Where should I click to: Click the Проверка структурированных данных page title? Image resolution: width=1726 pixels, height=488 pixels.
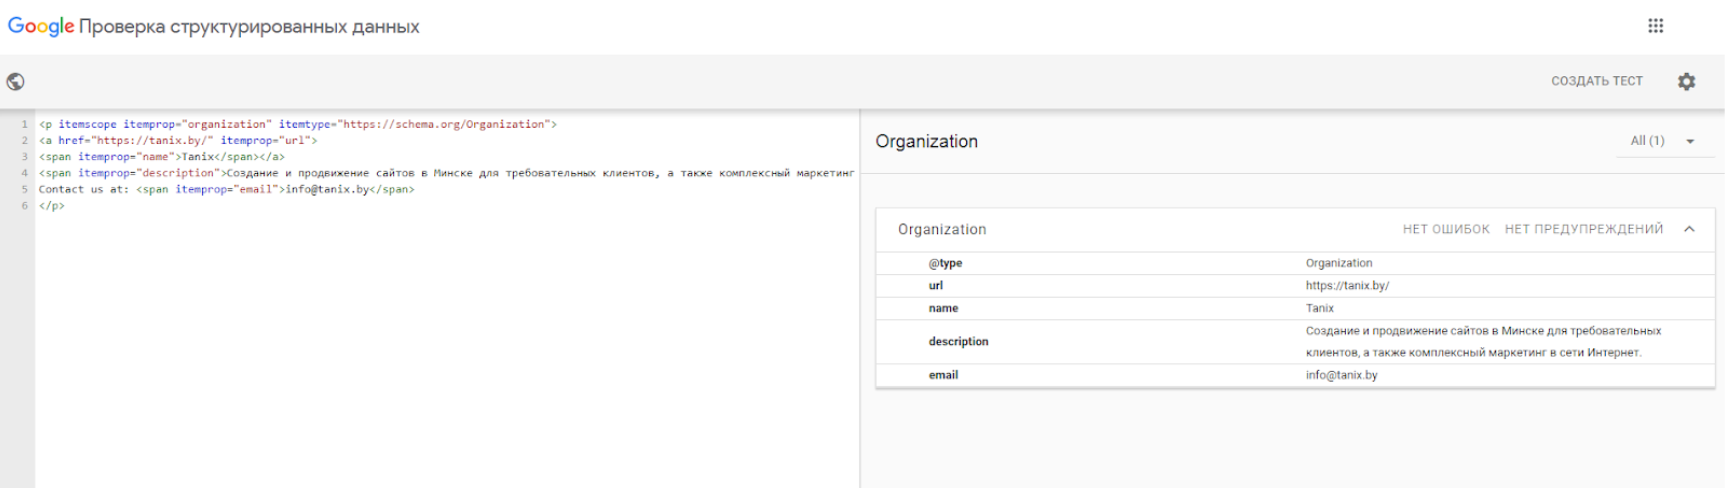pyautogui.click(x=249, y=27)
